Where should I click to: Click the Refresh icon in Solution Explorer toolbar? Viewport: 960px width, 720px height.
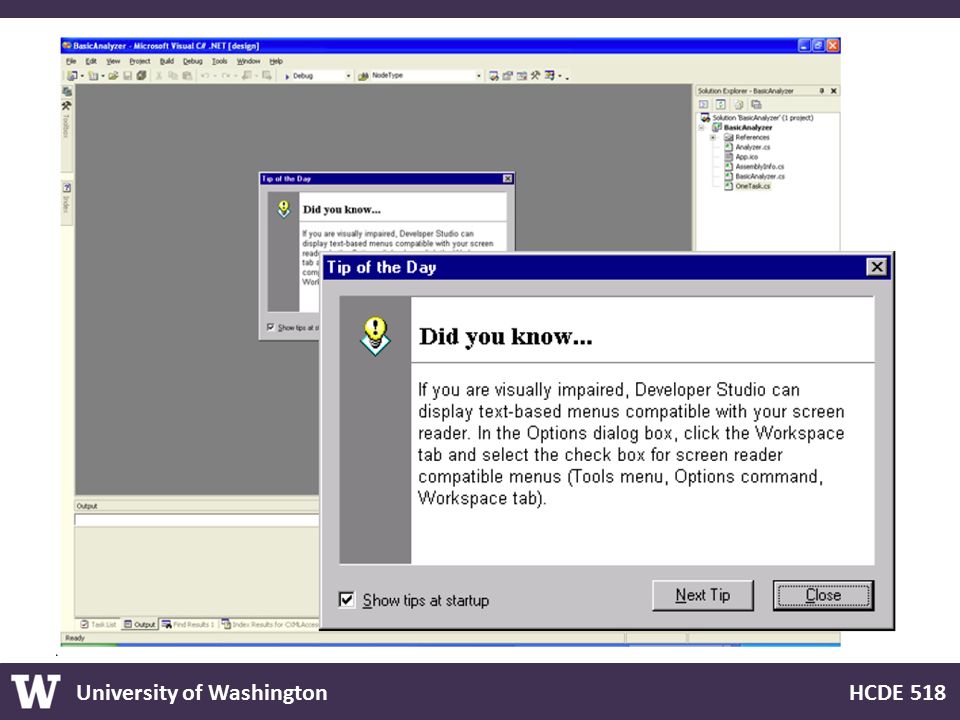pos(721,105)
